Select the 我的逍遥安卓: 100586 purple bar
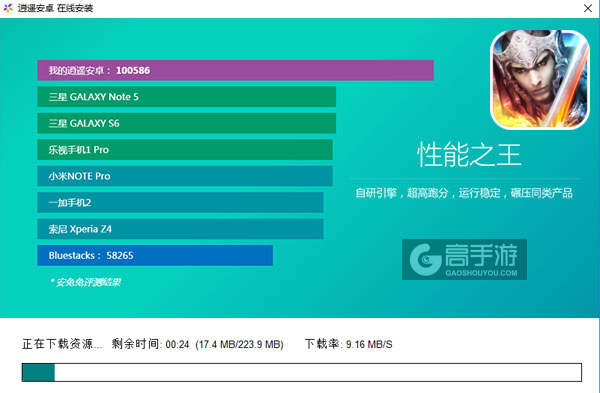The image size is (600, 393). (235, 70)
